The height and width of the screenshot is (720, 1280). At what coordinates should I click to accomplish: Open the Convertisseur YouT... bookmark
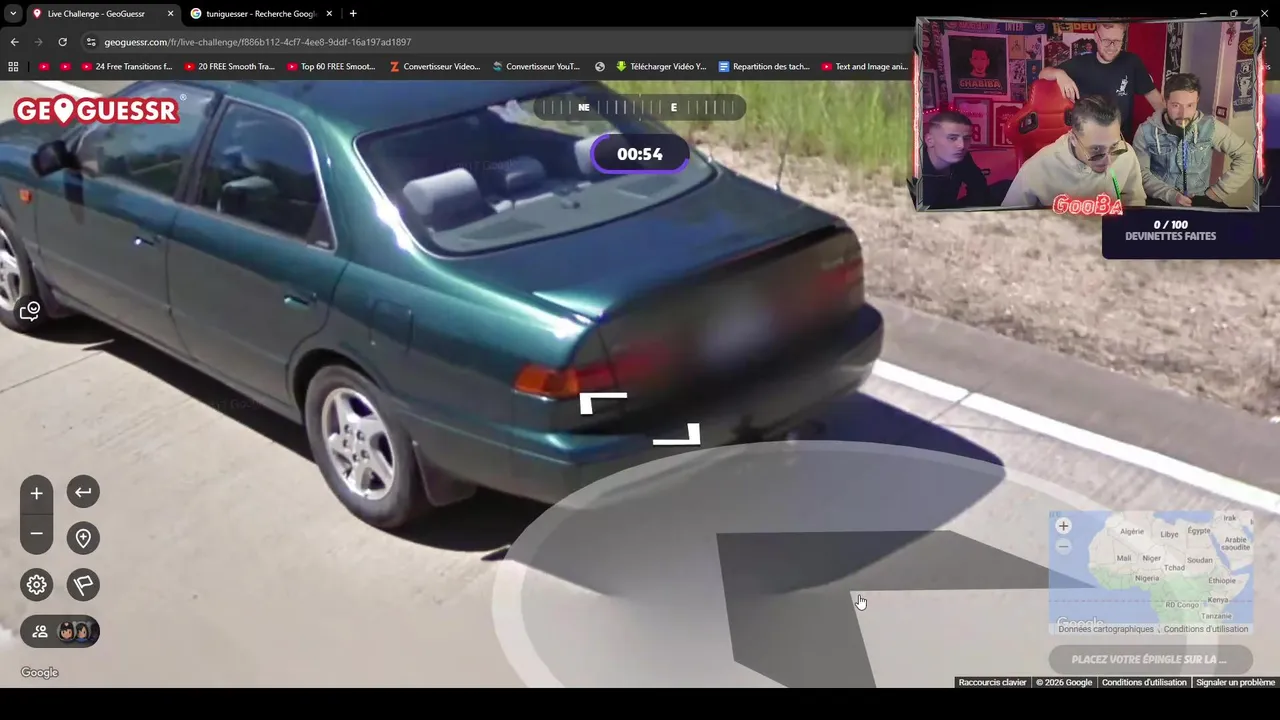[536, 67]
